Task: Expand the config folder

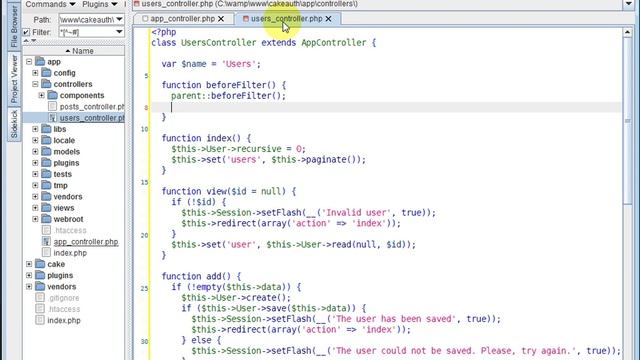Action: [35, 73]
